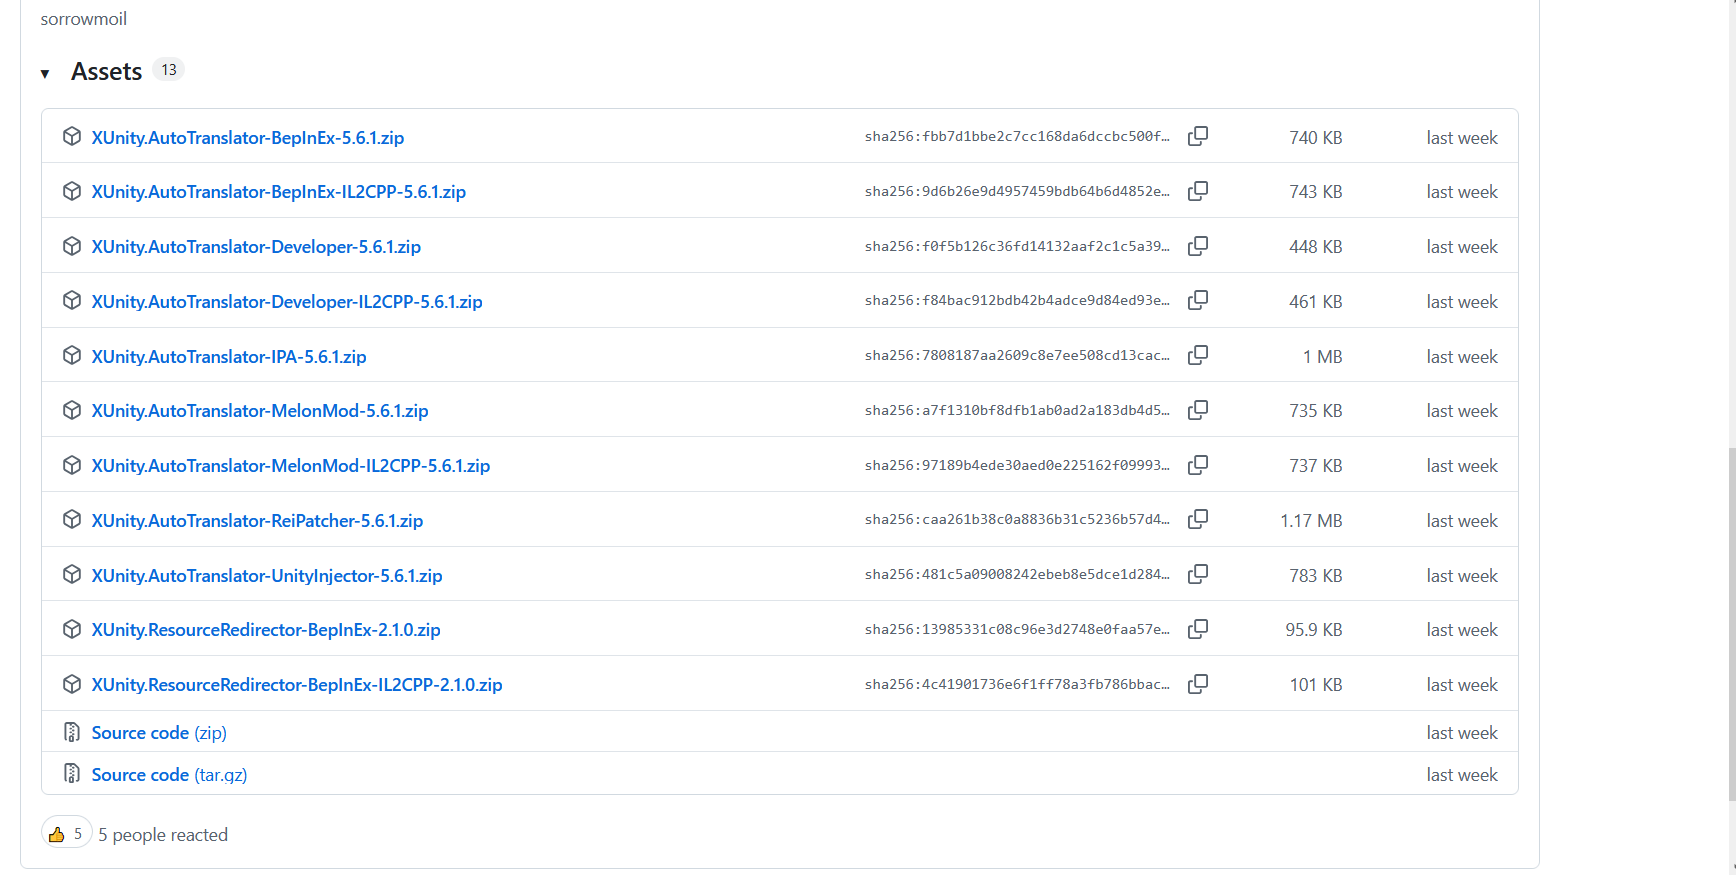Click package icon beside AutoTranslator-MelonMod-5.6.1.zip
Viewport: 1736px width, 875px height.
tap(72, 410)
